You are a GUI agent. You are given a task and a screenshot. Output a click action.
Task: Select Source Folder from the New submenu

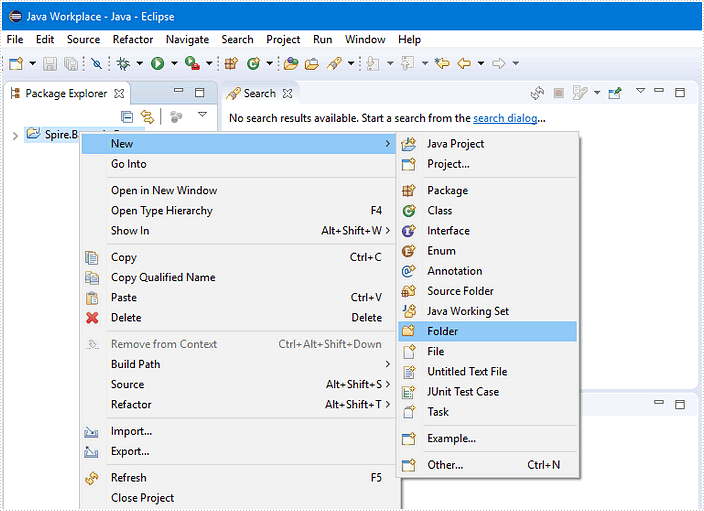(x=487, y=291)
